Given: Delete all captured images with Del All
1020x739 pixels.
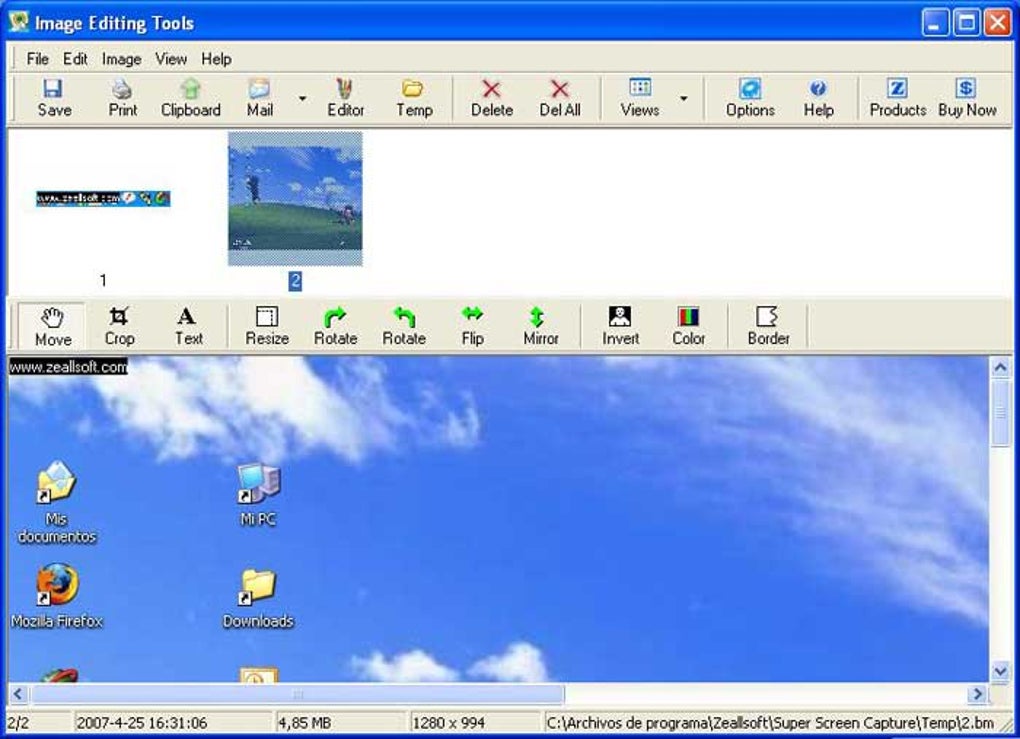Looking at the screenshot, I should 561,96.
